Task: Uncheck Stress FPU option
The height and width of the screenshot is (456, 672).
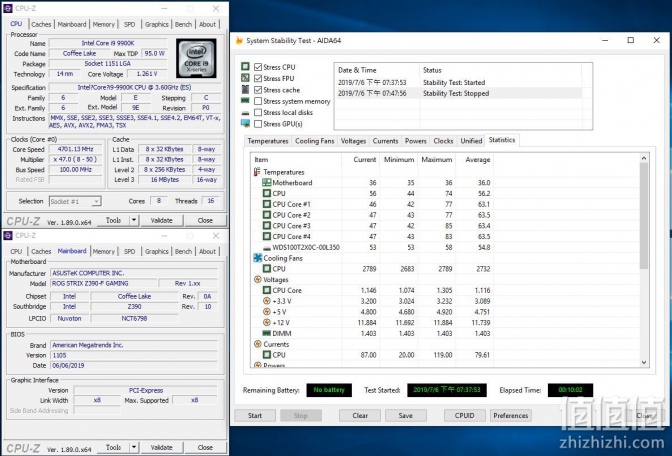Action: click(x=258, y=78)
